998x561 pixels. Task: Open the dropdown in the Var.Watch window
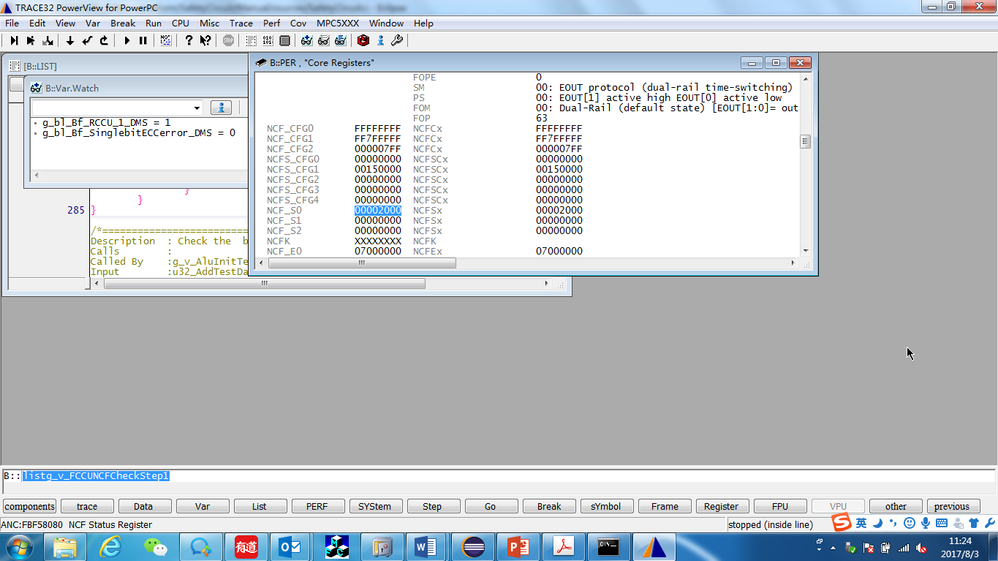pos(197,108)
